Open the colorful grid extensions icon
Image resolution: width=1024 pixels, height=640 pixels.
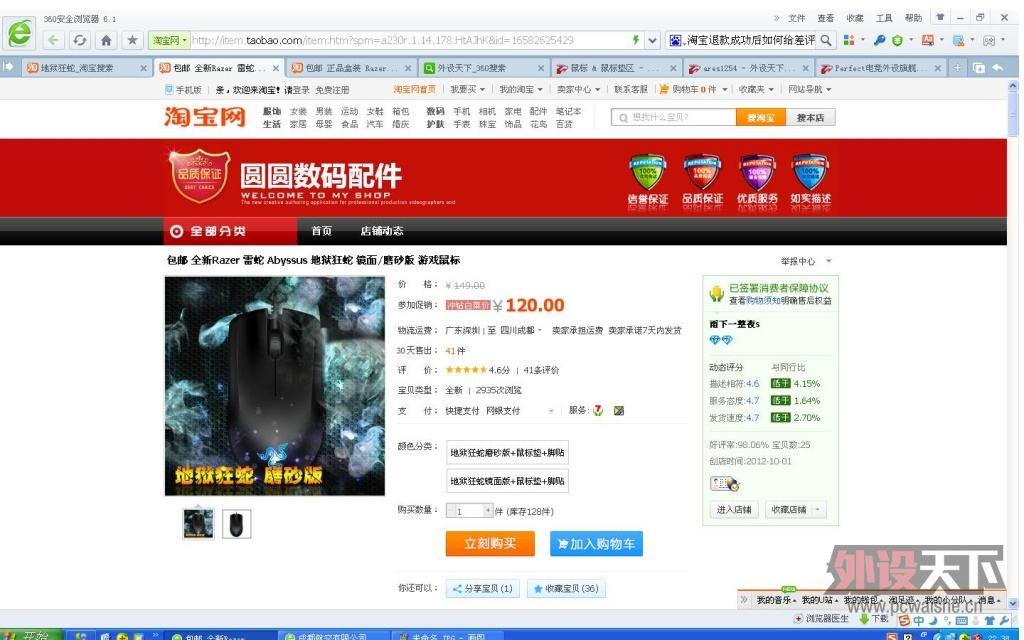pyautogui.click(x=849, y=40)
